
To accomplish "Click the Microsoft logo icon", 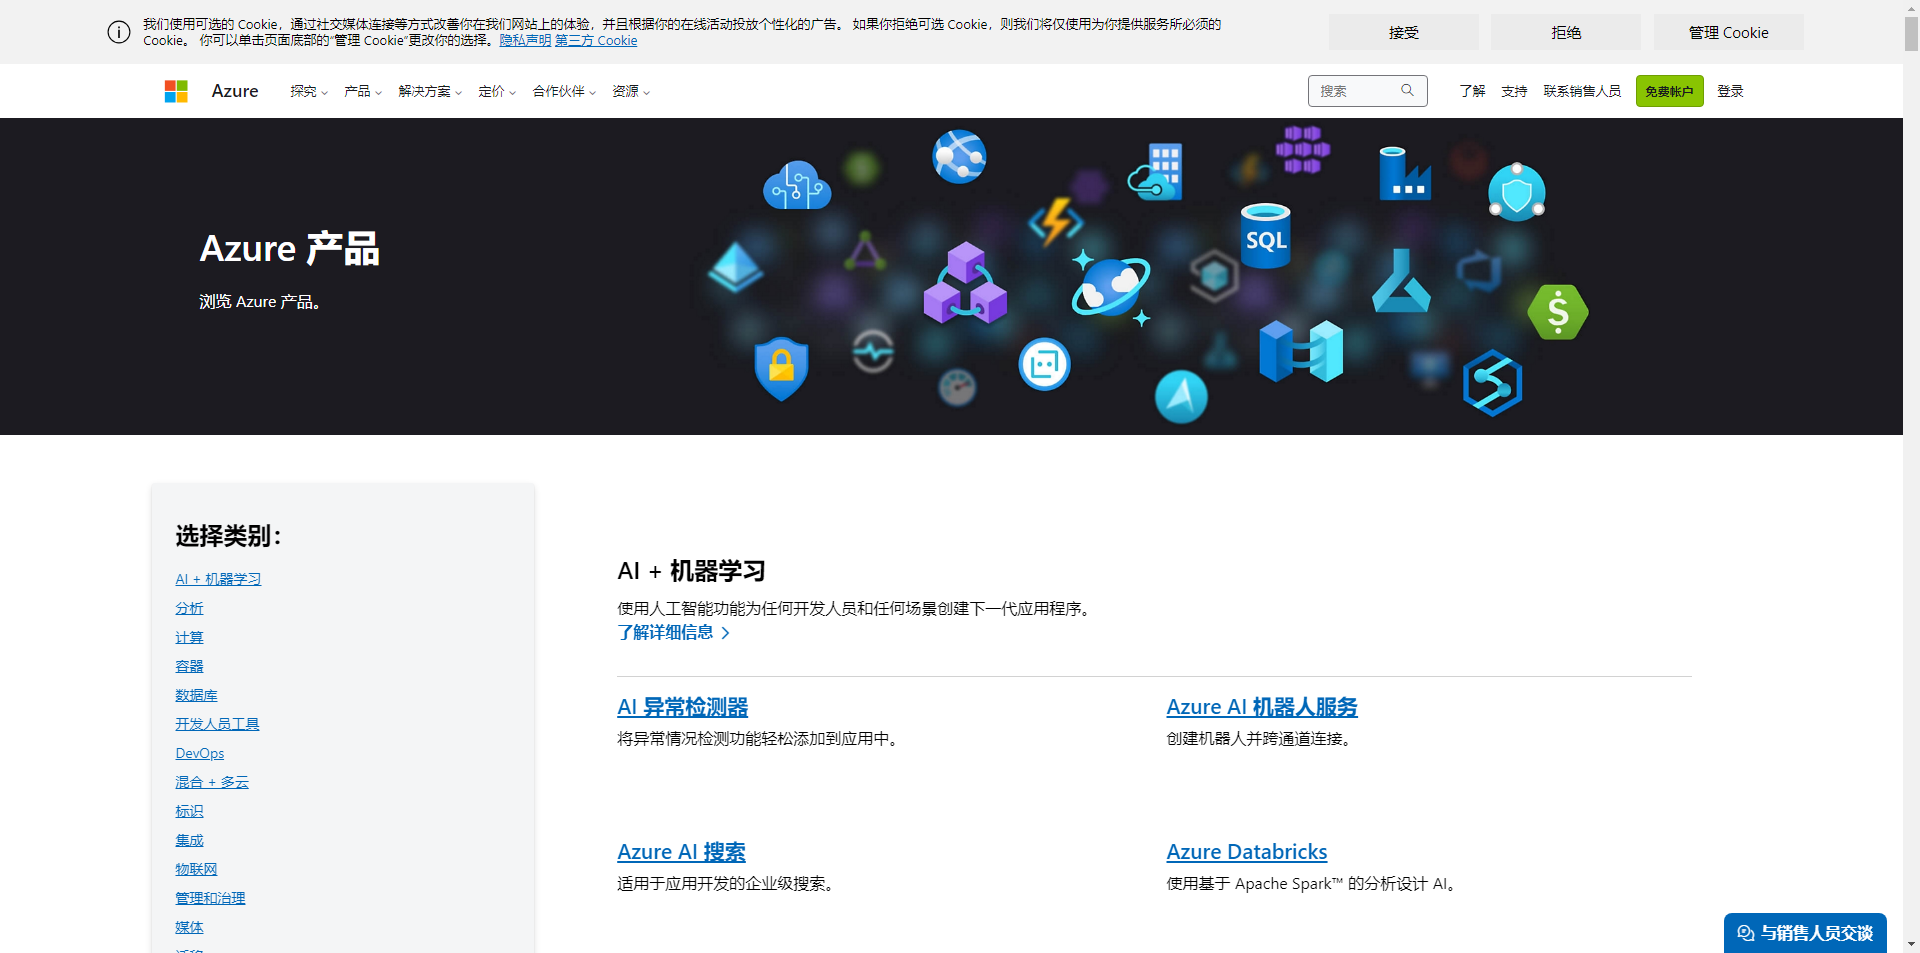I will click(x=176, y=91).
